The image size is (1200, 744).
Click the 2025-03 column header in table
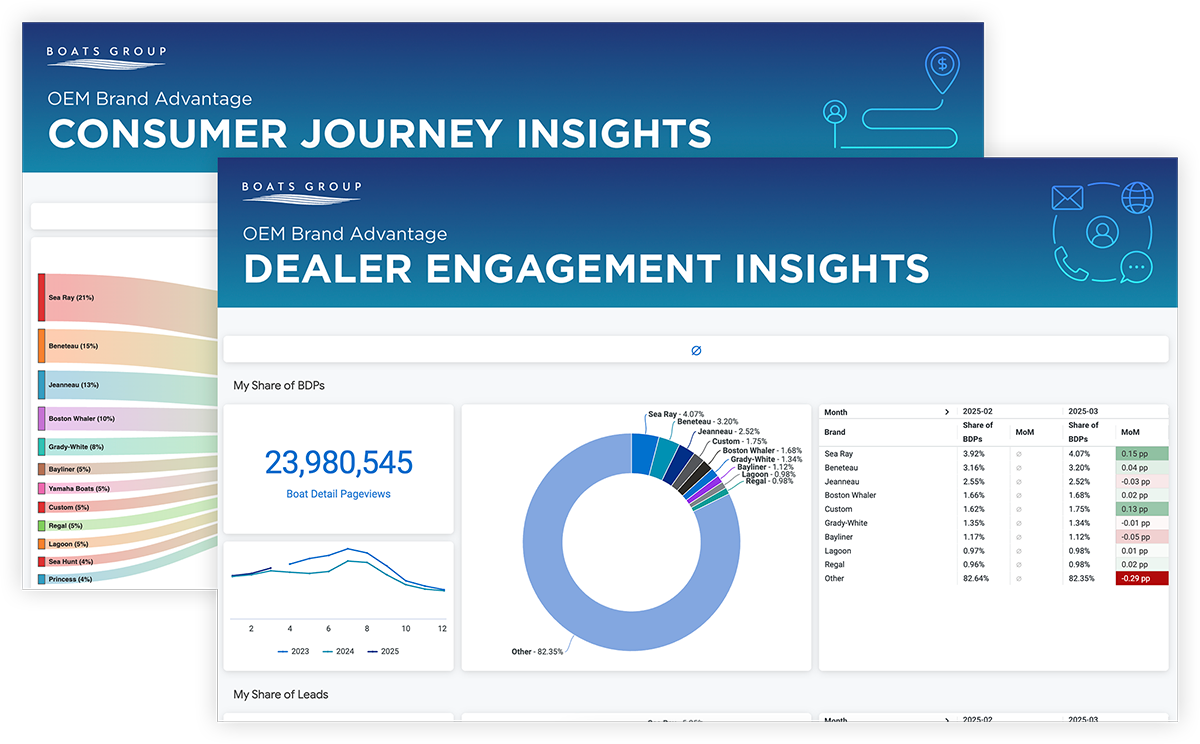coord(1084,412)
